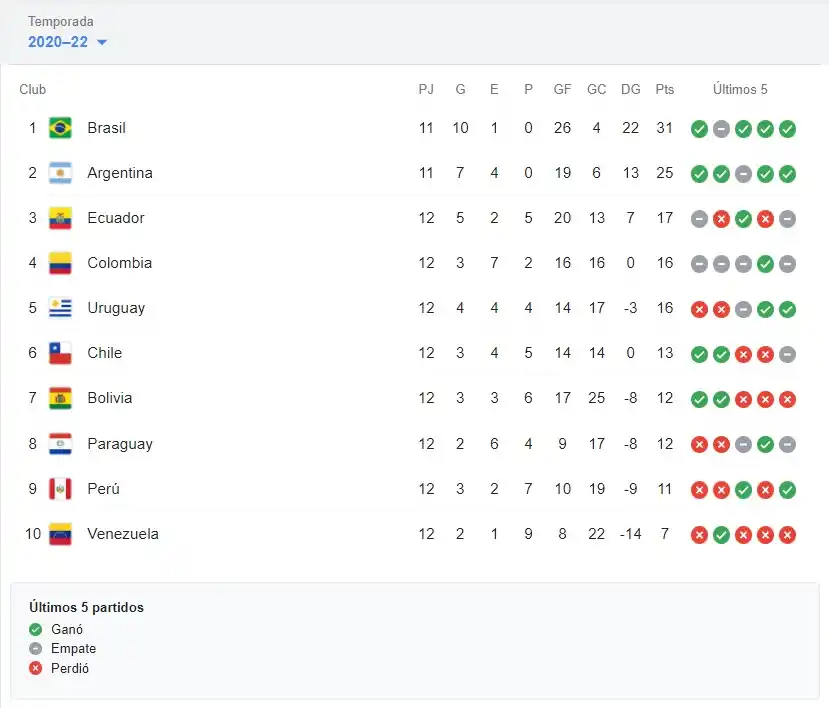Click the Colombia flag icon
829x708 pixels.
point(60,263)
